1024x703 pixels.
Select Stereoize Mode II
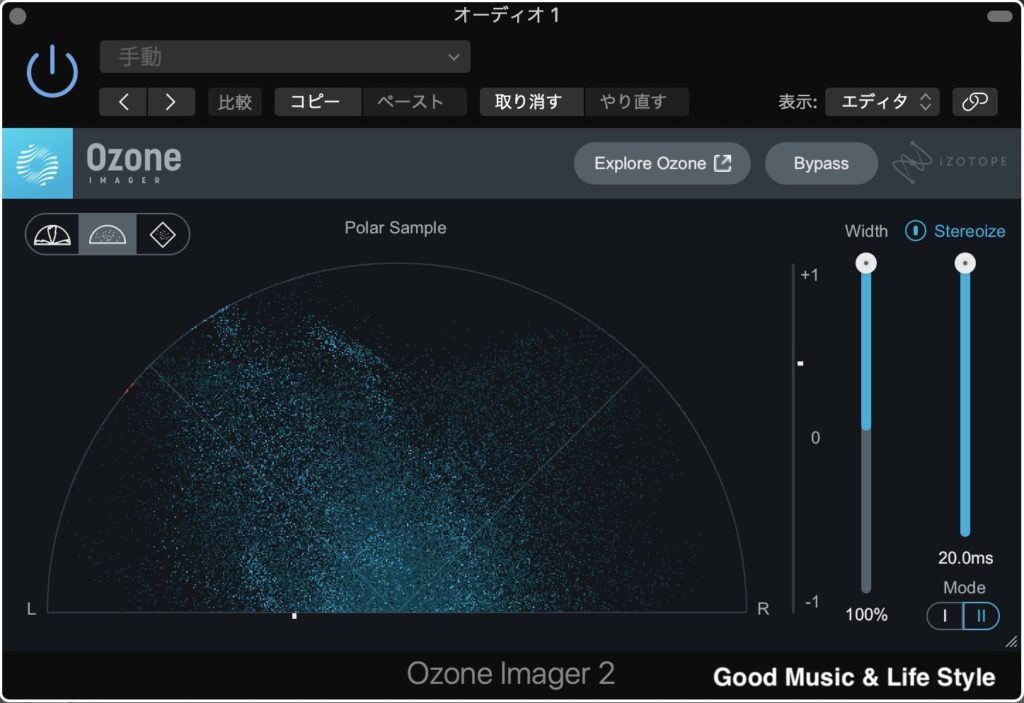tap(981, 615)
